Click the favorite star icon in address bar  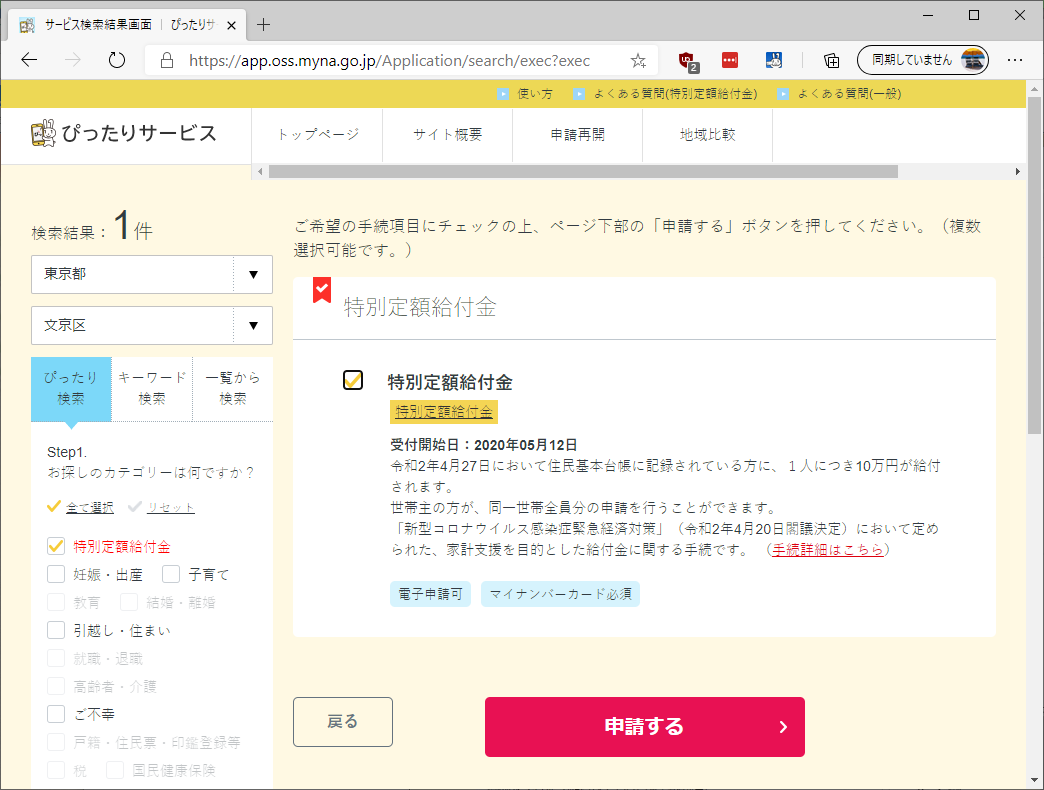(638, 60)
